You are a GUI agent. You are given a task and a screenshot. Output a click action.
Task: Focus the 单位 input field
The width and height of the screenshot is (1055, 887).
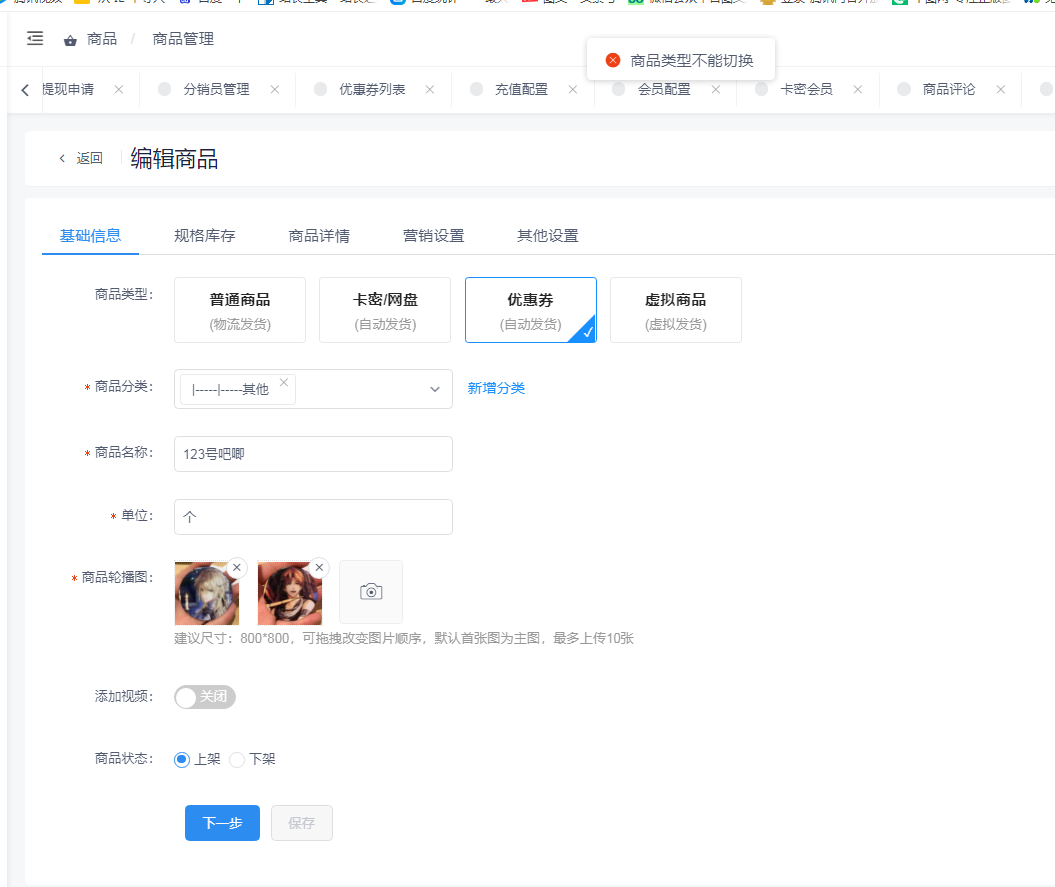pos(314,517)
